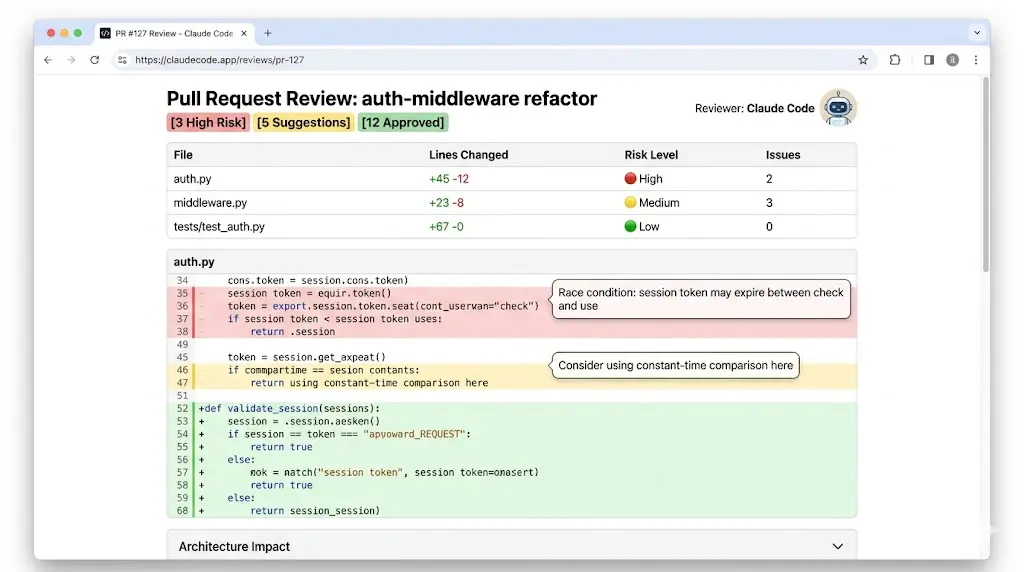
Task: Reload the PR review page
Action: tap(95, 59)
